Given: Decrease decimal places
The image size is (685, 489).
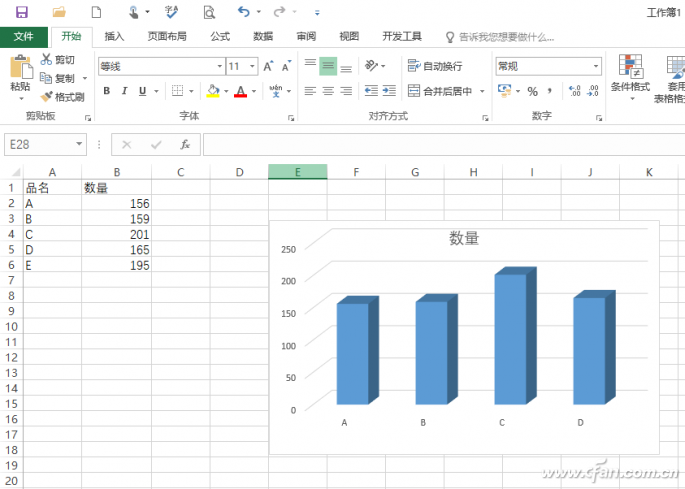Looking at the screenshot, I should 593,91.
